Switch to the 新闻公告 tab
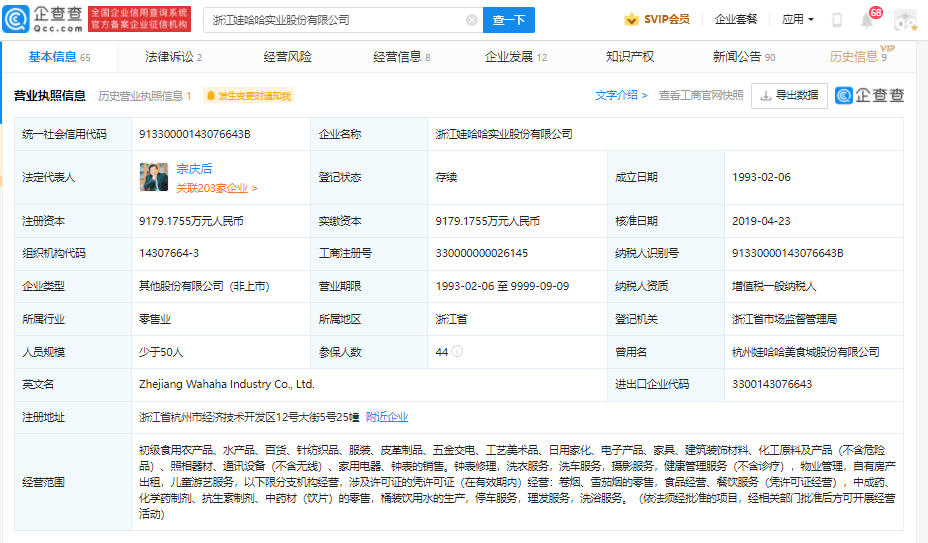Screen dimensions: 928x543 point(744,57)
